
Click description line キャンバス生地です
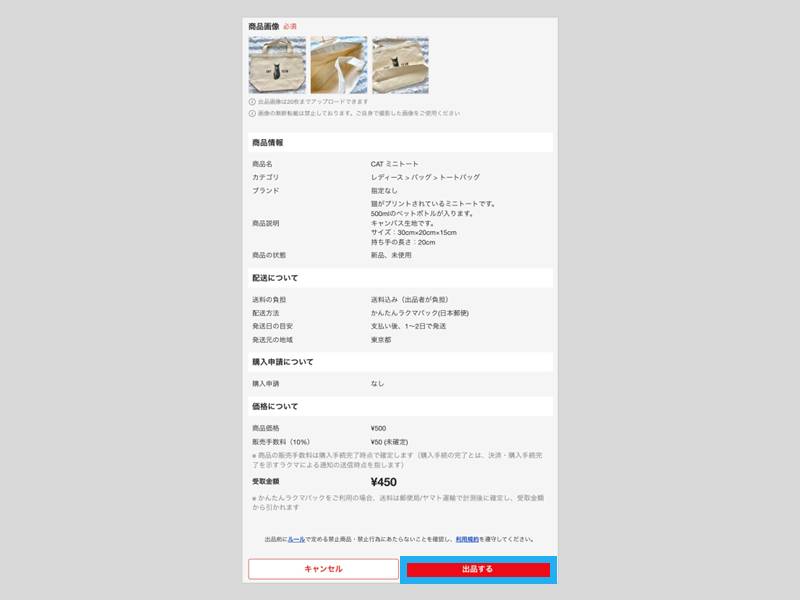coord(402,223)
